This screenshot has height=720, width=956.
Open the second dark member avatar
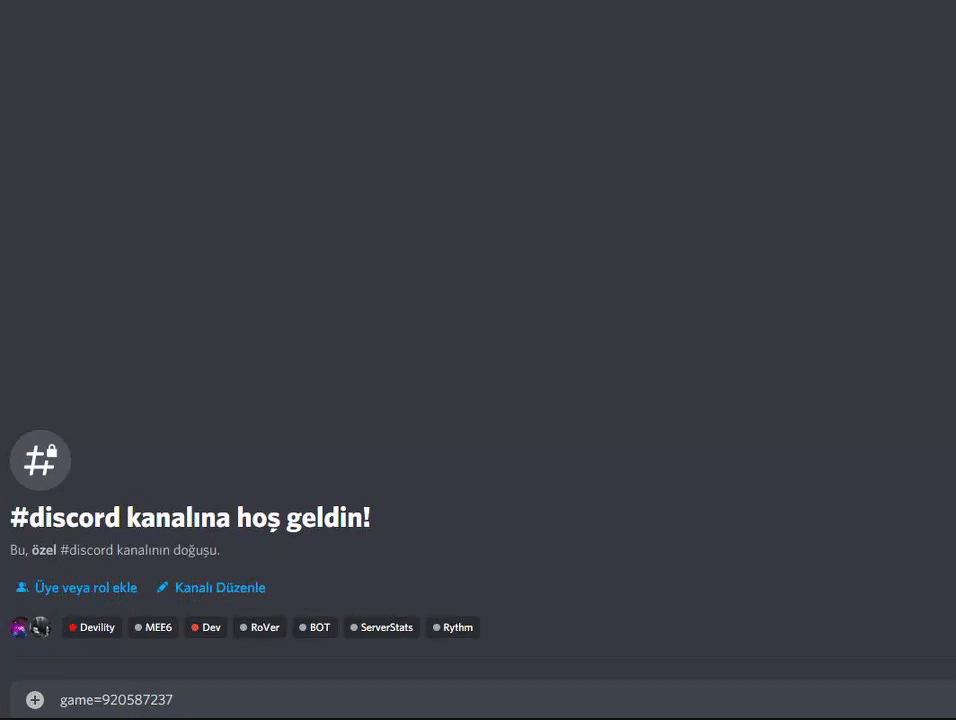(40, 627)
